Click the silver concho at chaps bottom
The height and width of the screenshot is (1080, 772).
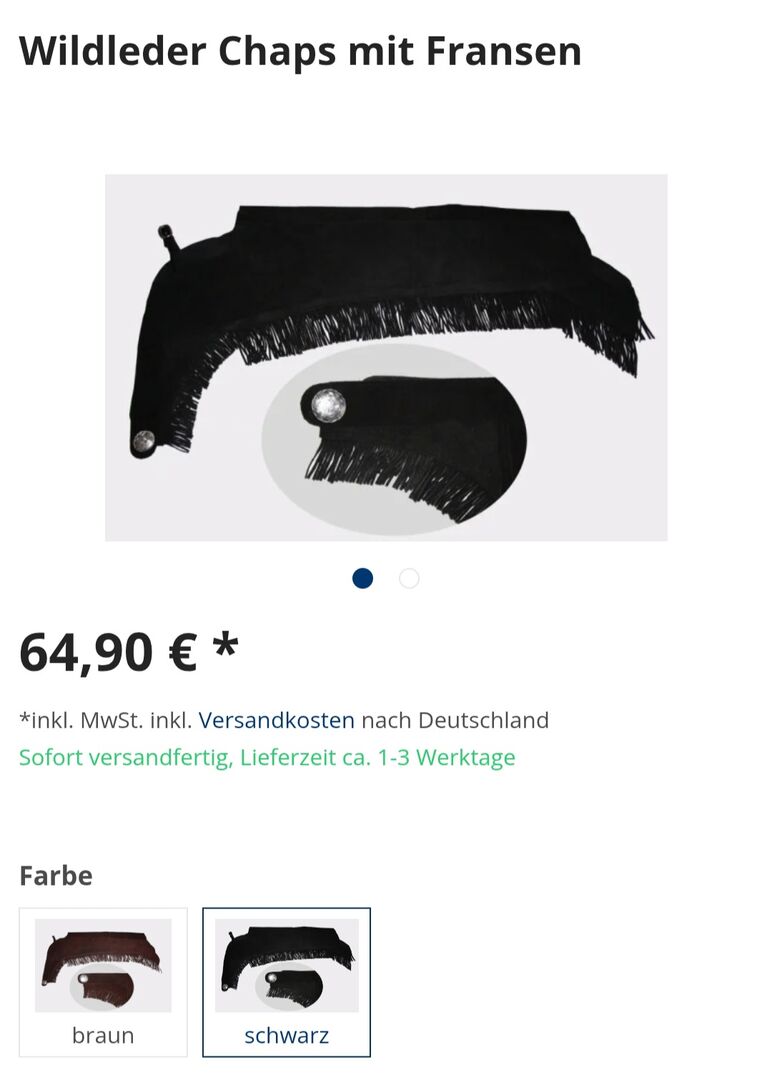(144, 442)
